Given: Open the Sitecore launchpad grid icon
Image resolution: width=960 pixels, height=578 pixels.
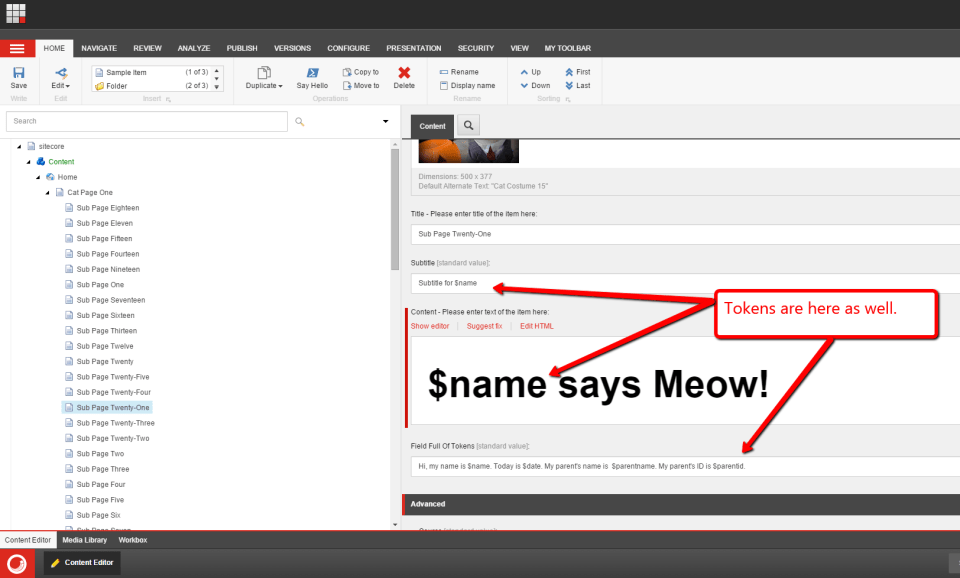Looking at the screenshot, I should coord(16,14).
